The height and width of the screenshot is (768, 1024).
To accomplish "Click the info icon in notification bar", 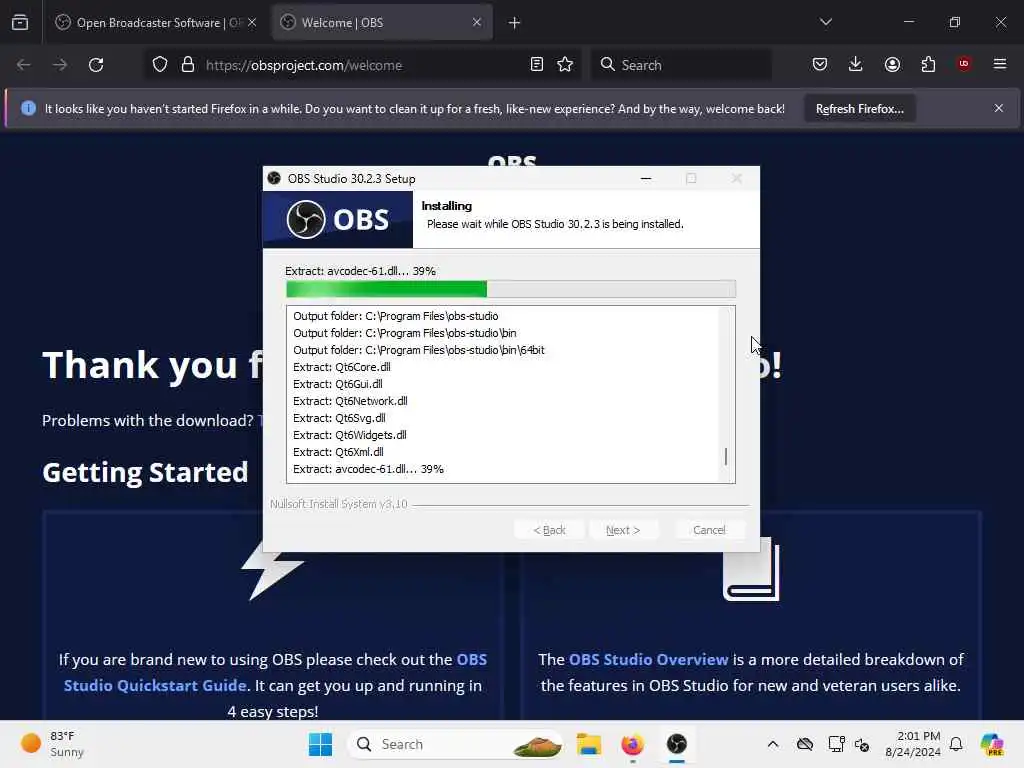I will [x=28, y=108].
